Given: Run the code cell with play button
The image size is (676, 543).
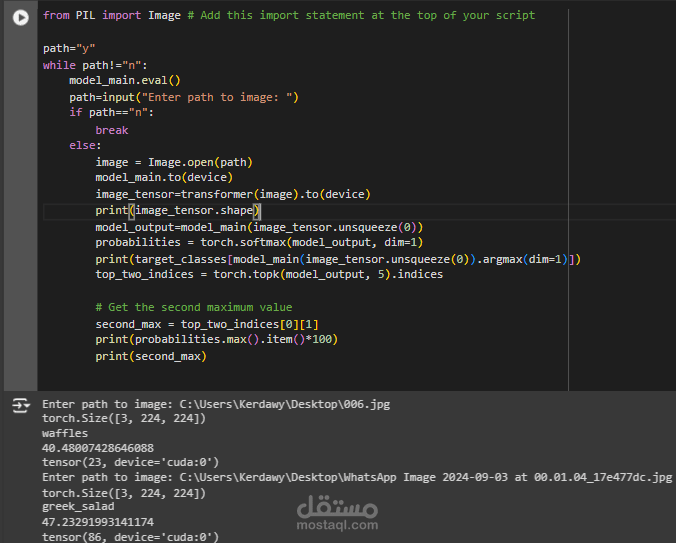Looking at the screenshot, I should (21, 18).
